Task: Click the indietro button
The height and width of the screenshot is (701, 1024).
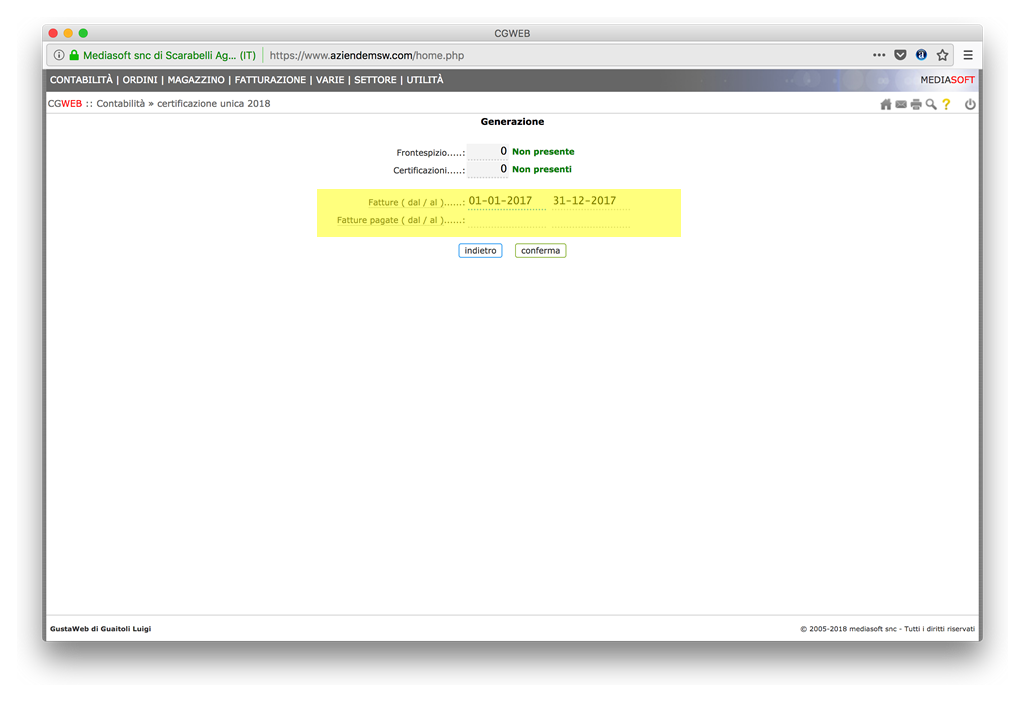Action: click(x=480, y=251)
